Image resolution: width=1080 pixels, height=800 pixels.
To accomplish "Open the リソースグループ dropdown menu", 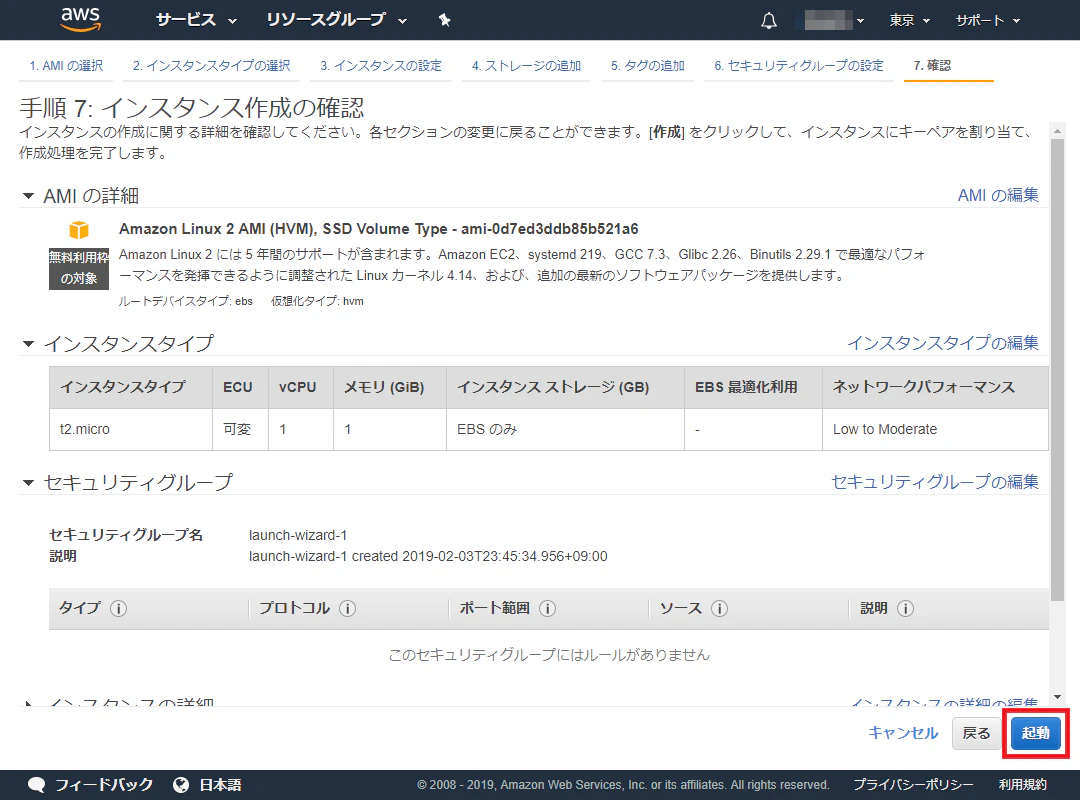I will click(x=337, y=20).
